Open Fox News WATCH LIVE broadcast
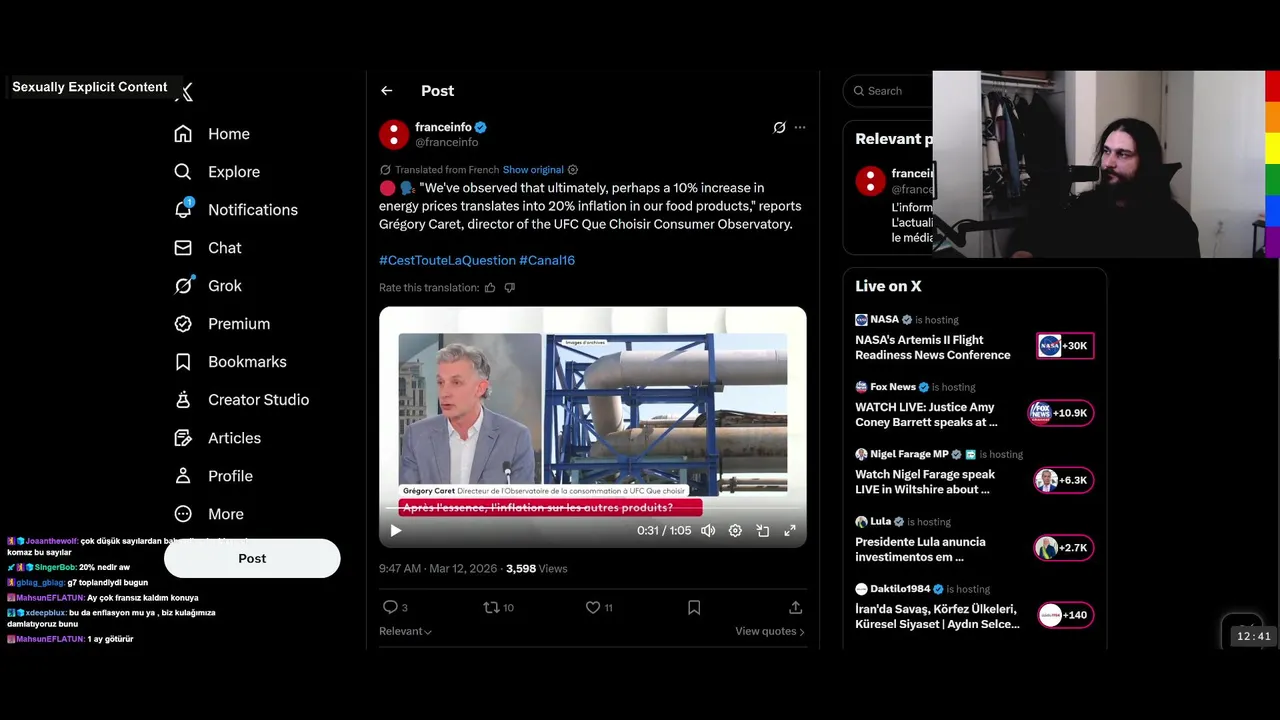 (926, 415)
